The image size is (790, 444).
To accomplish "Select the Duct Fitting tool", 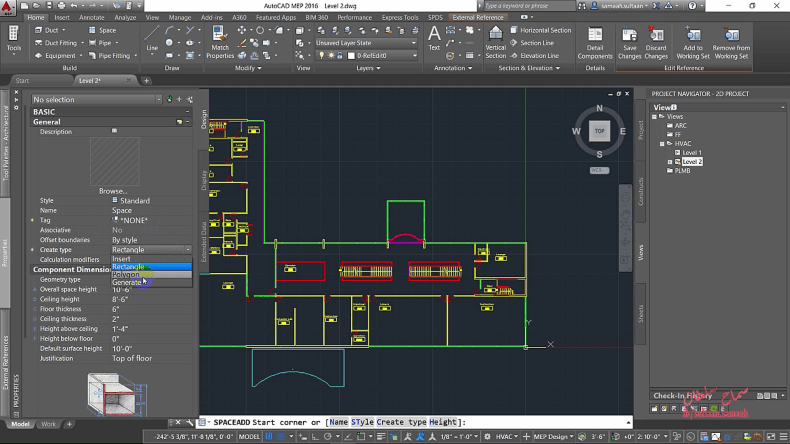I will click(56, 43).
